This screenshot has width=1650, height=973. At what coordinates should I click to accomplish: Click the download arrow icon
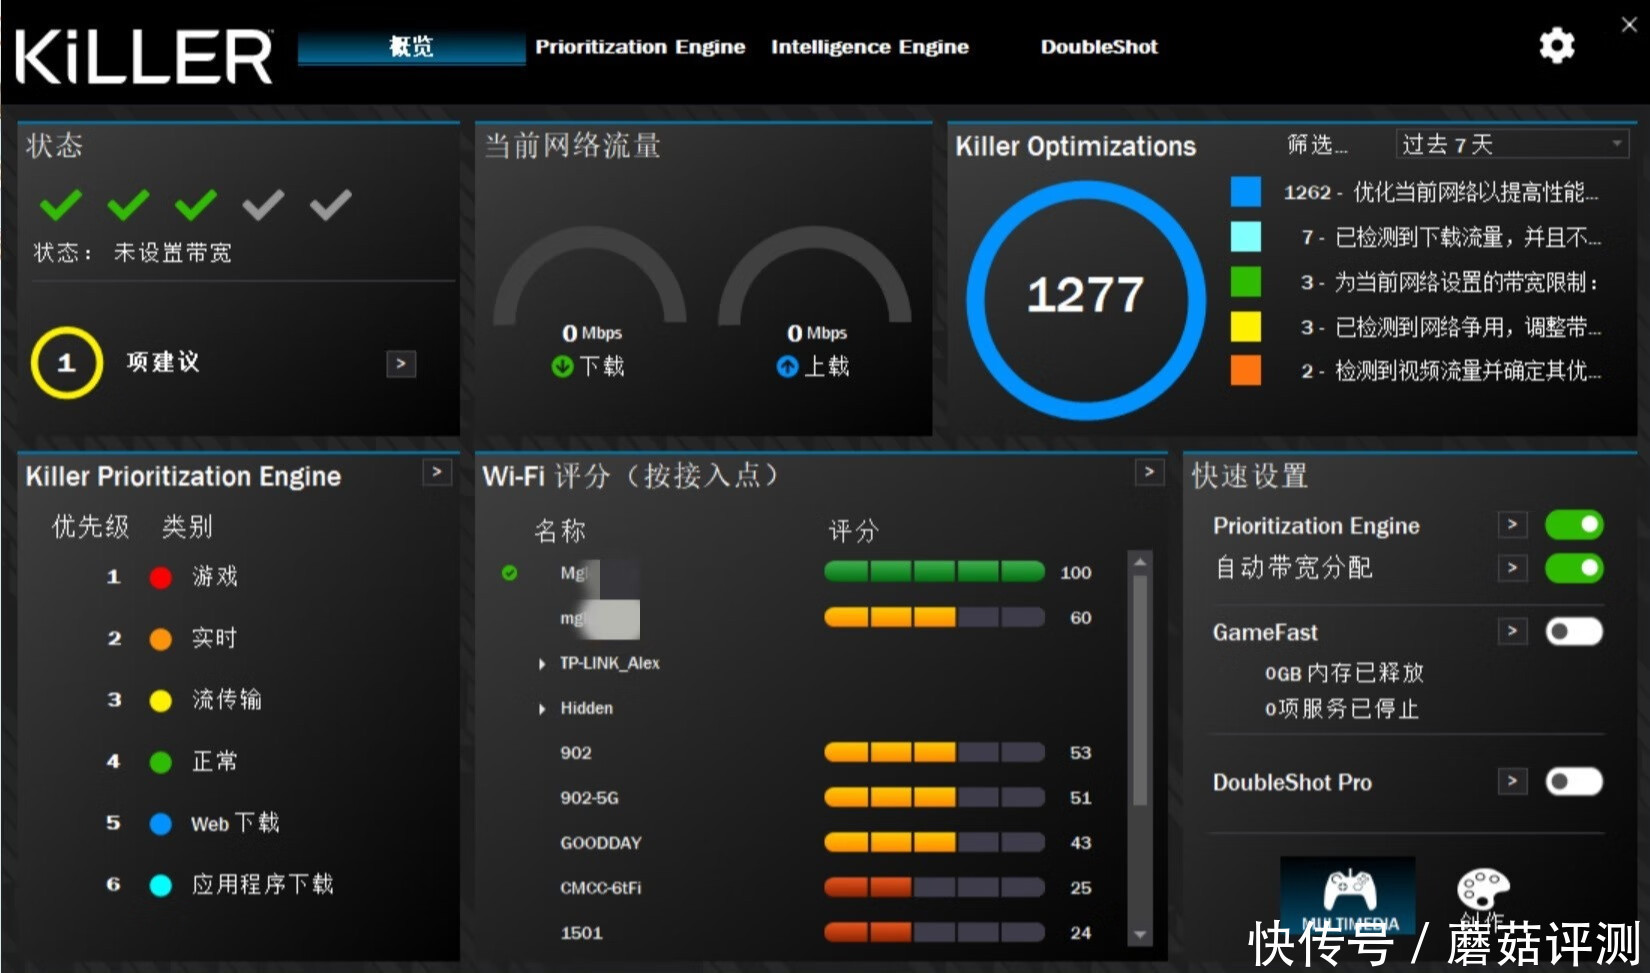(x=562, y=367)
